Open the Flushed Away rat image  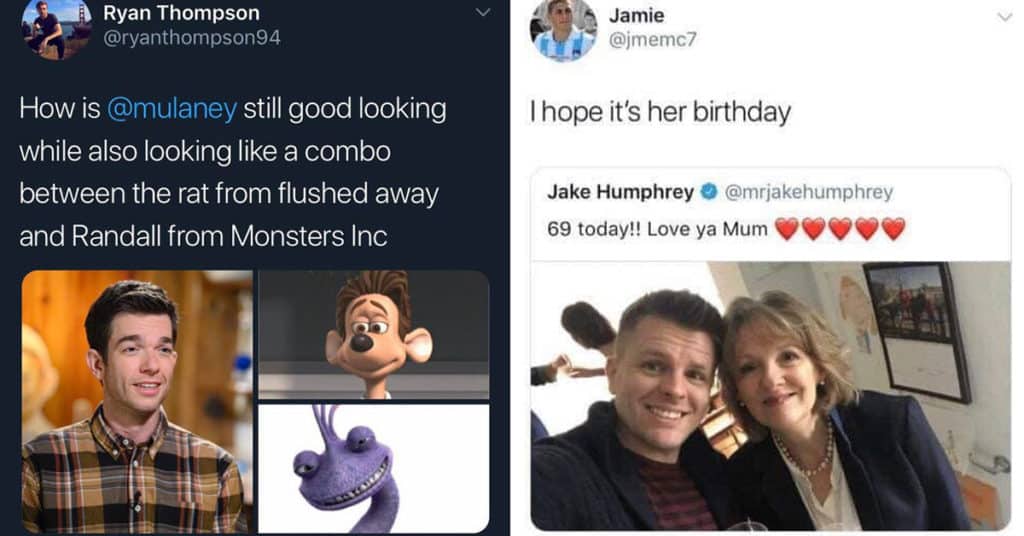pos(374,334)
